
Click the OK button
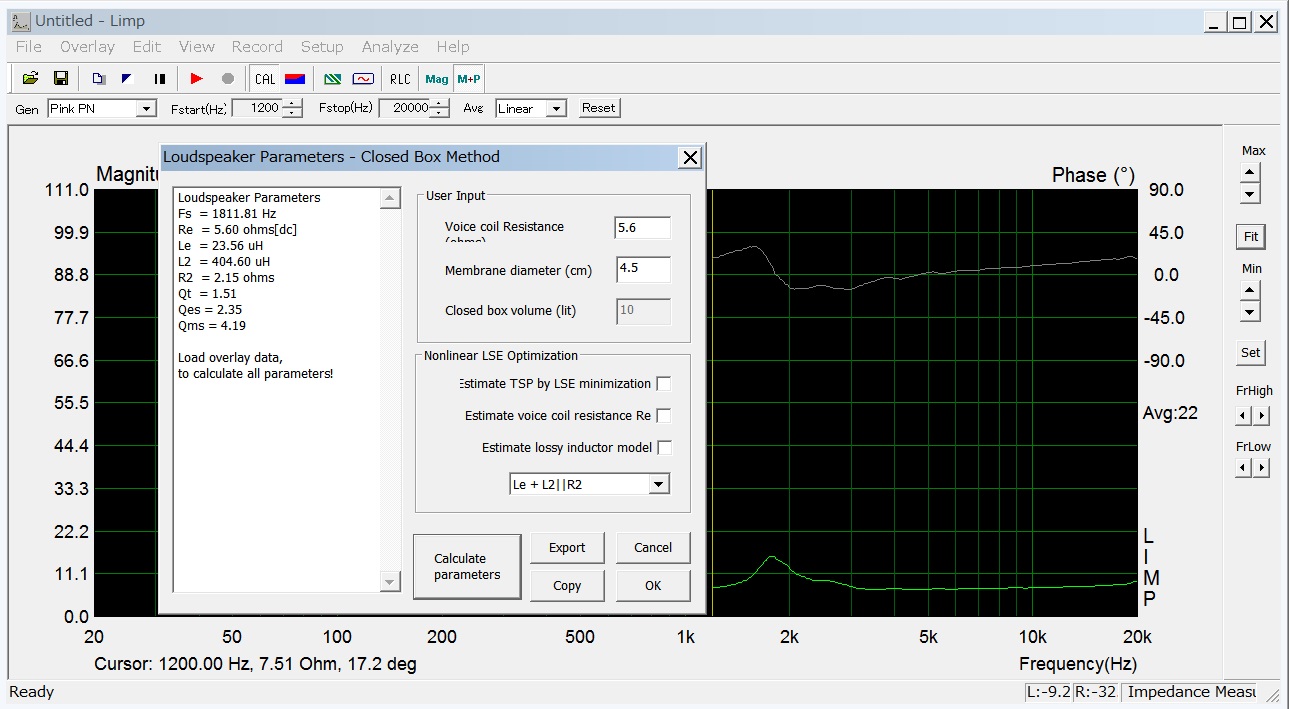(x=653, y=586)
